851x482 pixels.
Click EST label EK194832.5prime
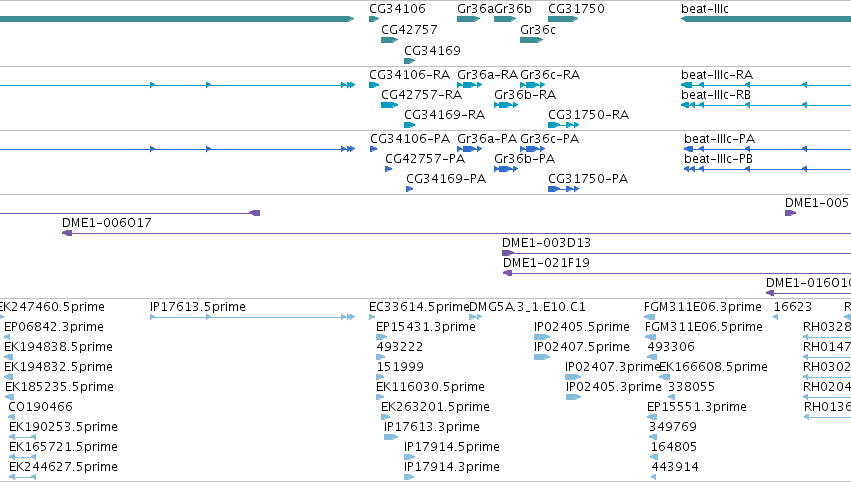pos(59,366)
